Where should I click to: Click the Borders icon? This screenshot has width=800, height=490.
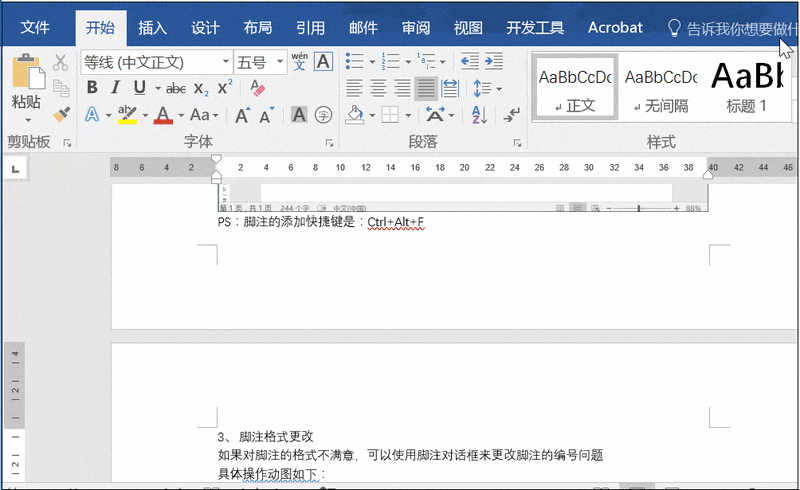[390, 115]
